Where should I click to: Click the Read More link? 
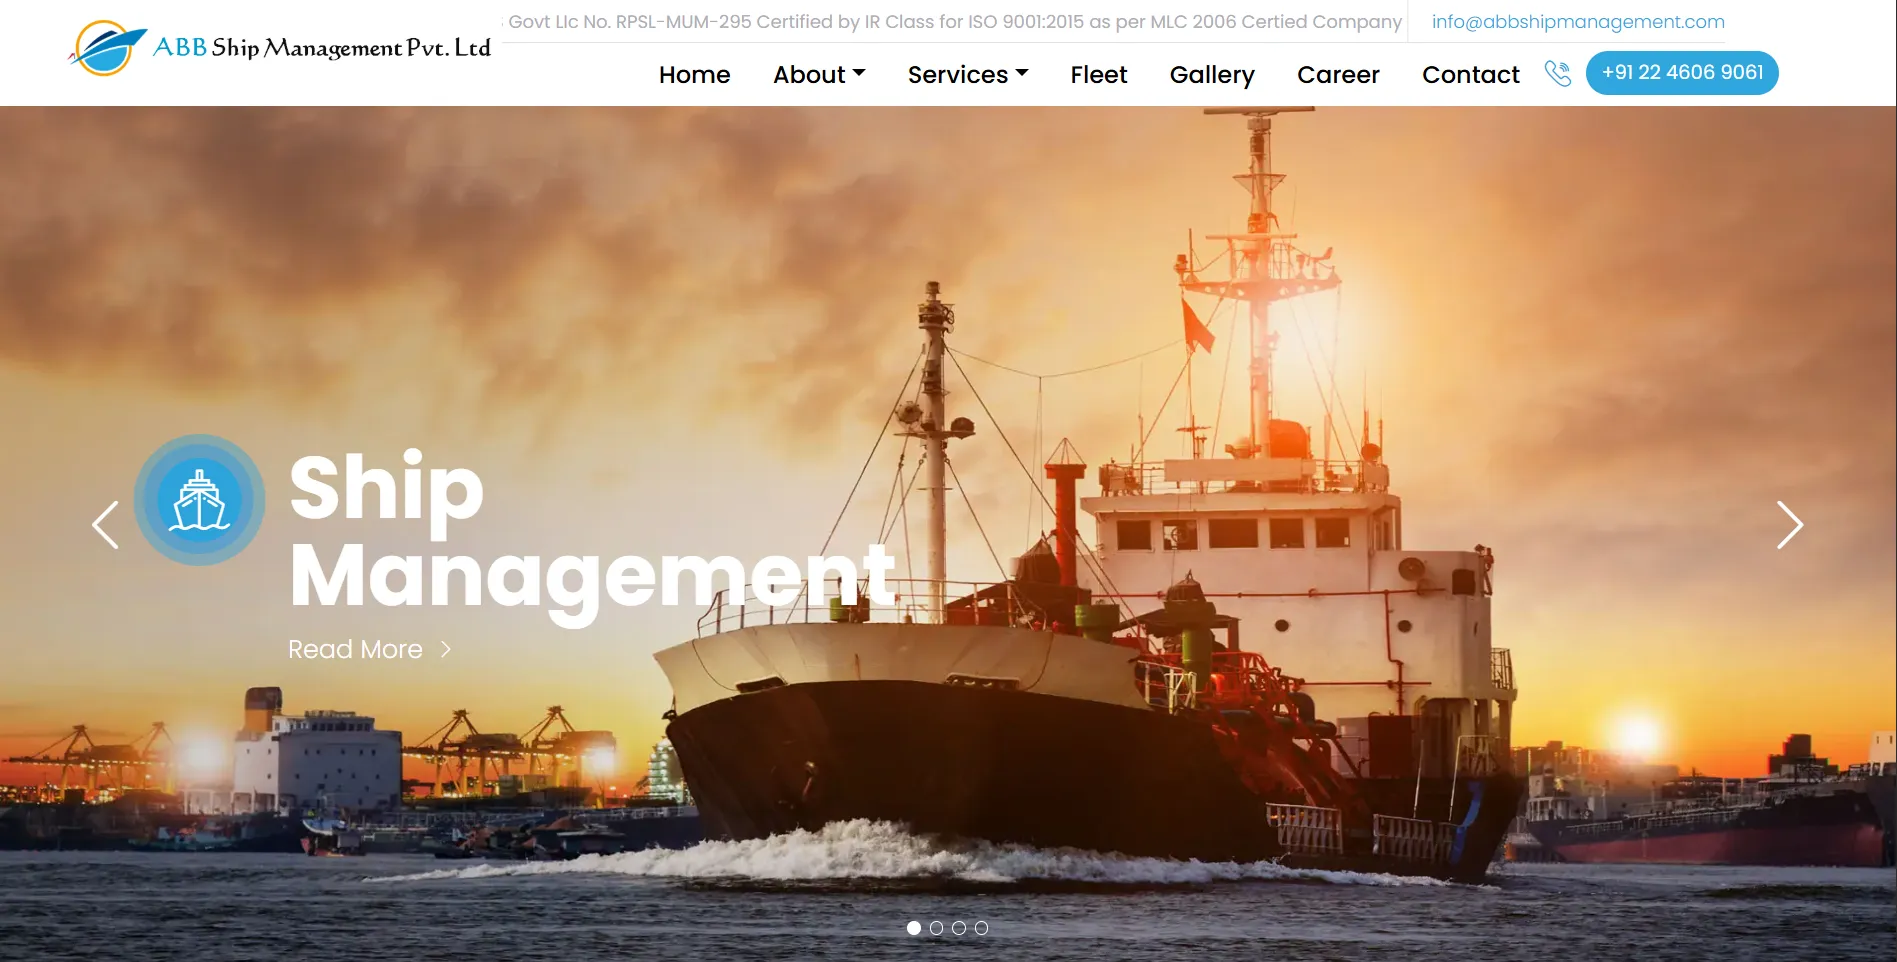click(355, 650)
